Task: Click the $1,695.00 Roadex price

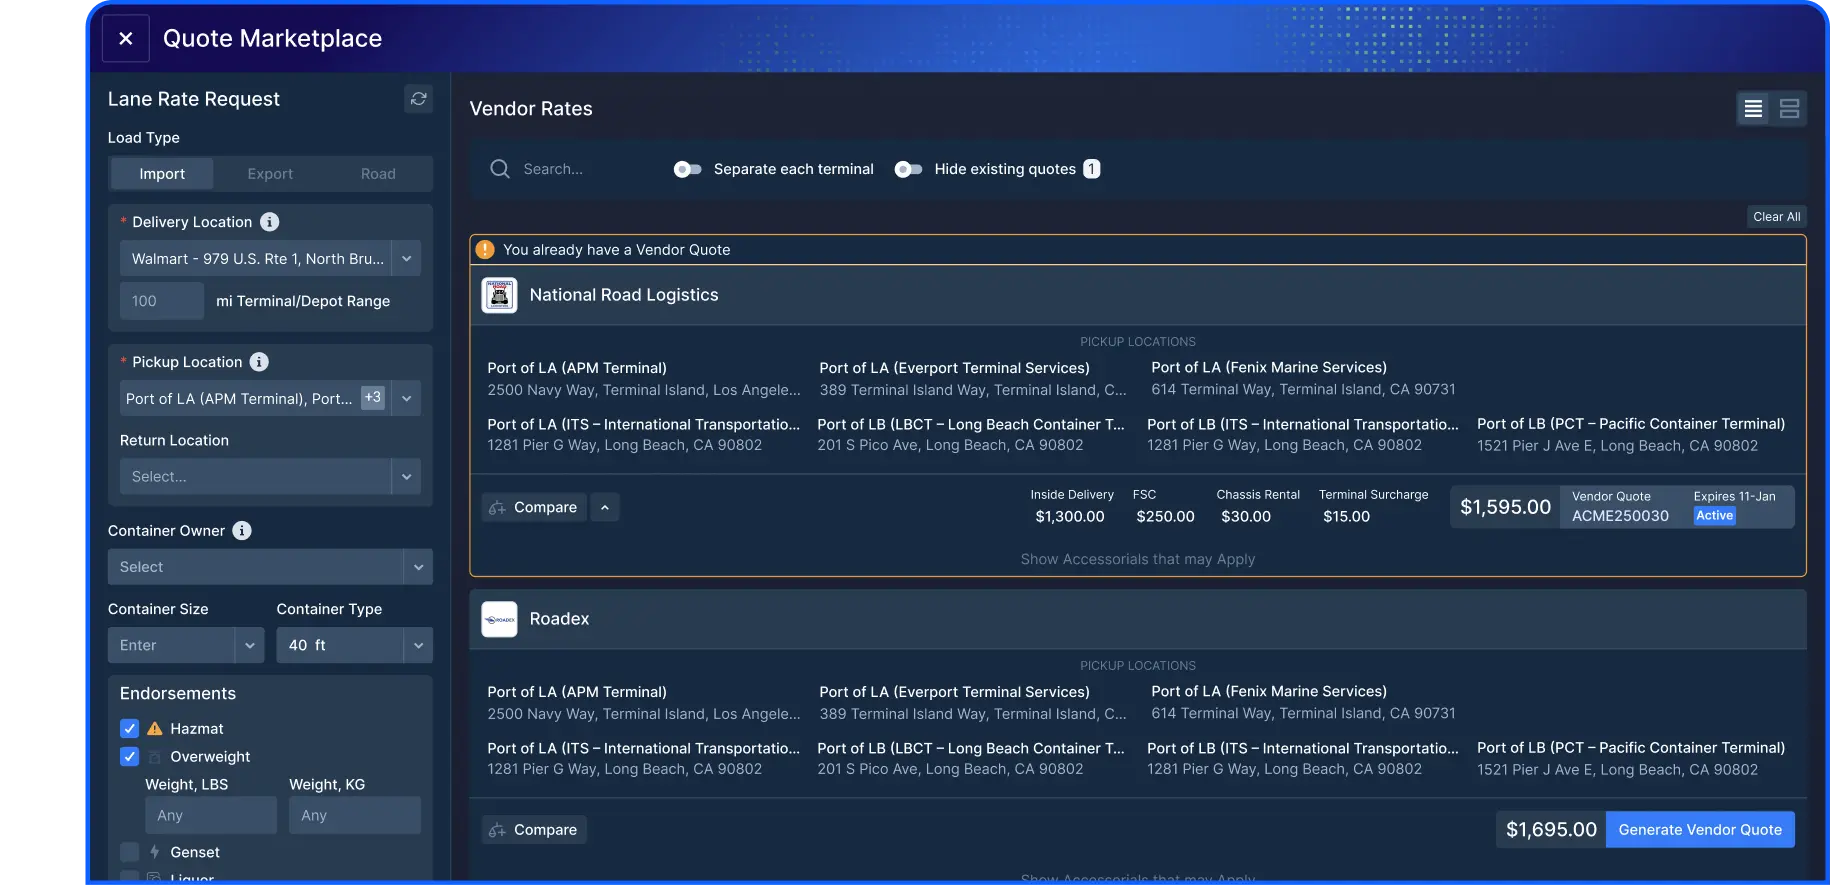Action: (x=1551, y=830)
